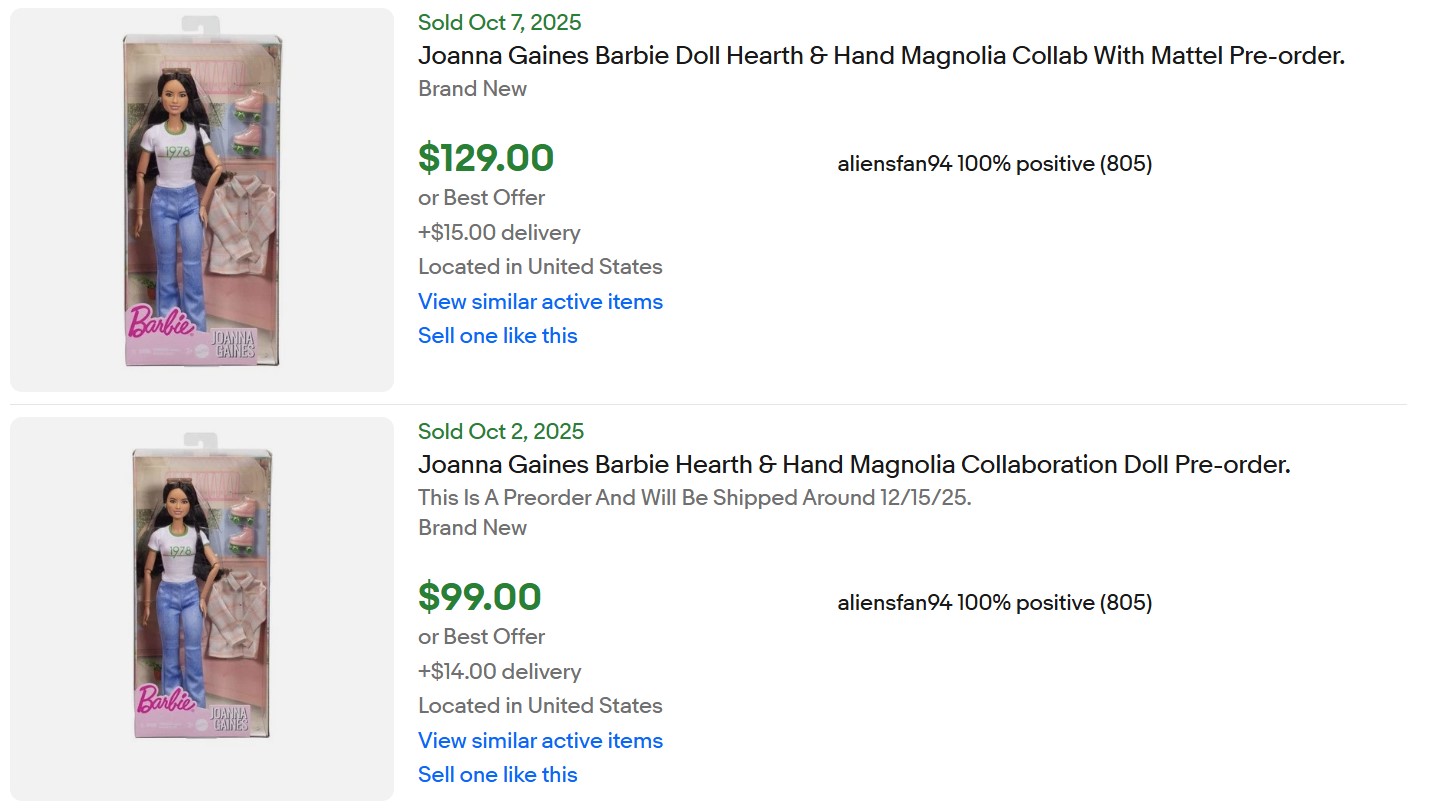Select the "Sold Oct 2, 2025" label
The image size is (1440, 810).
(x=501, y=432)
